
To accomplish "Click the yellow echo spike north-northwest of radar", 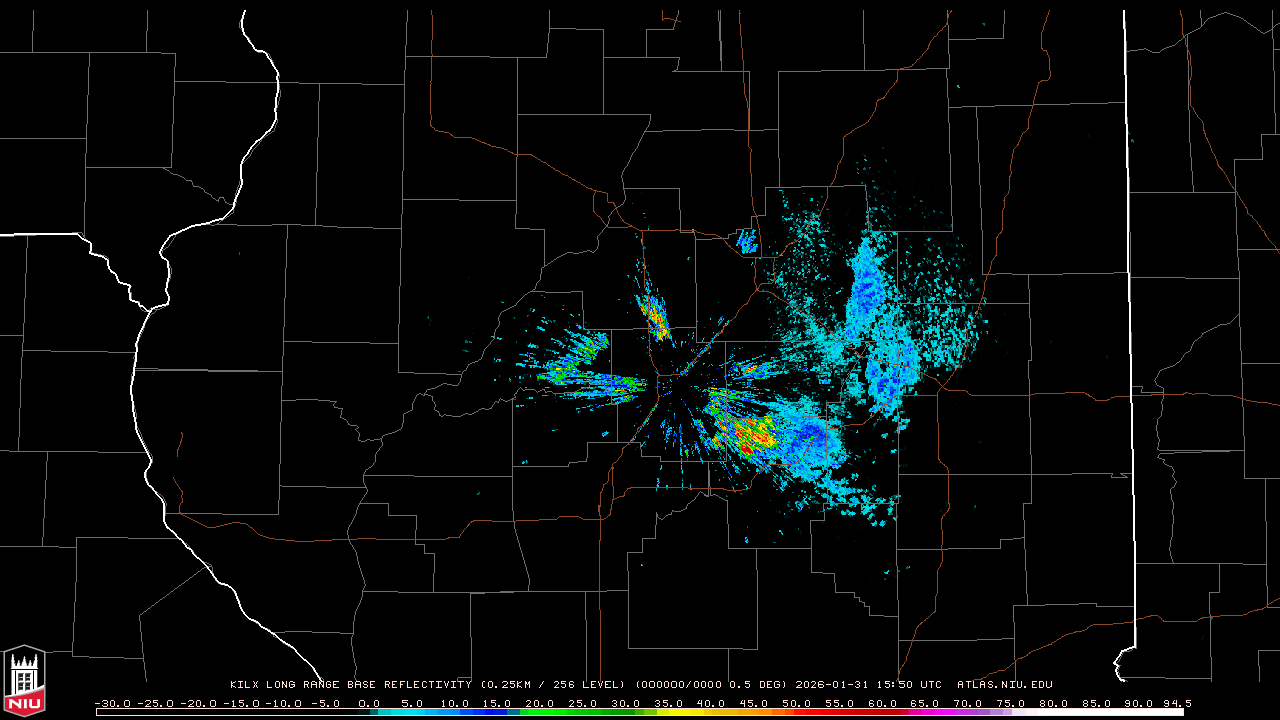I will (655, 318).
